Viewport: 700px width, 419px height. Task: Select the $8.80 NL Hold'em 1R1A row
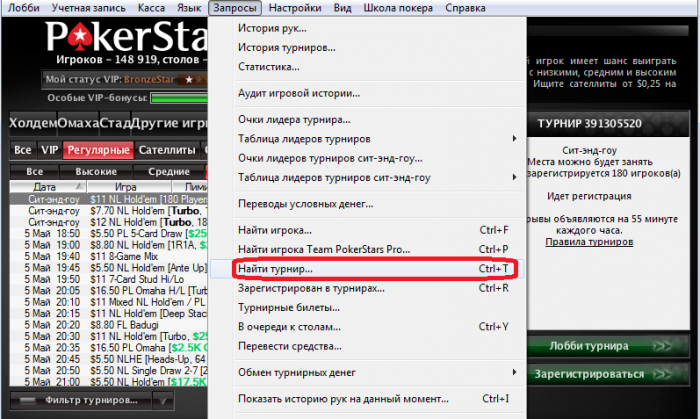point(109,245)
